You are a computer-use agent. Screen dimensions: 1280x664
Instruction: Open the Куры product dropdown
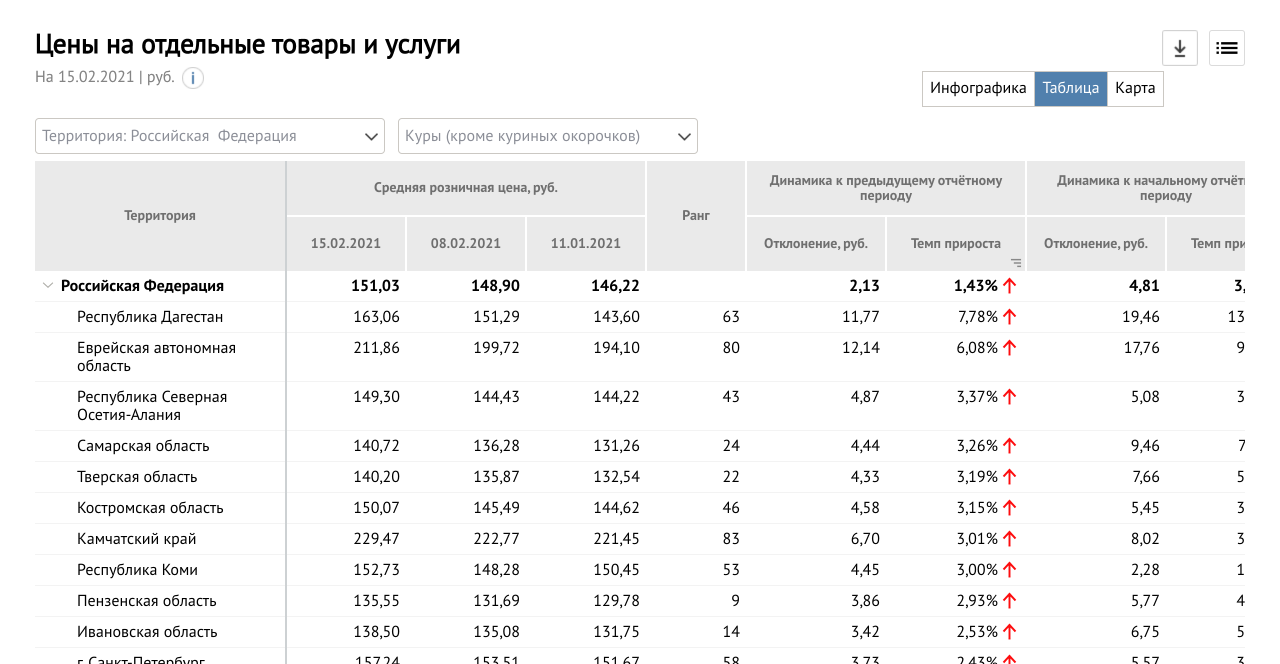click(x=548, y=136)
